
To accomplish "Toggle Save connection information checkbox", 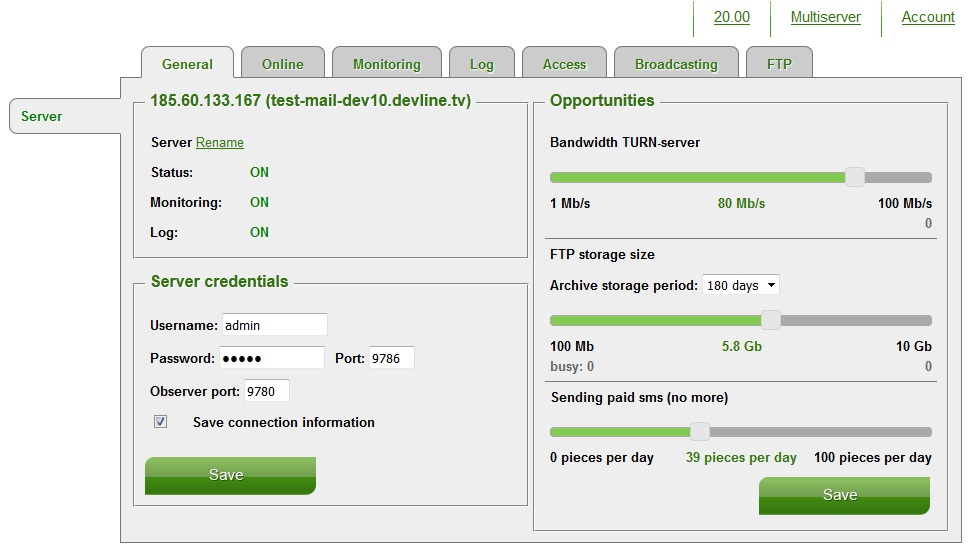I will click(161, 421).
